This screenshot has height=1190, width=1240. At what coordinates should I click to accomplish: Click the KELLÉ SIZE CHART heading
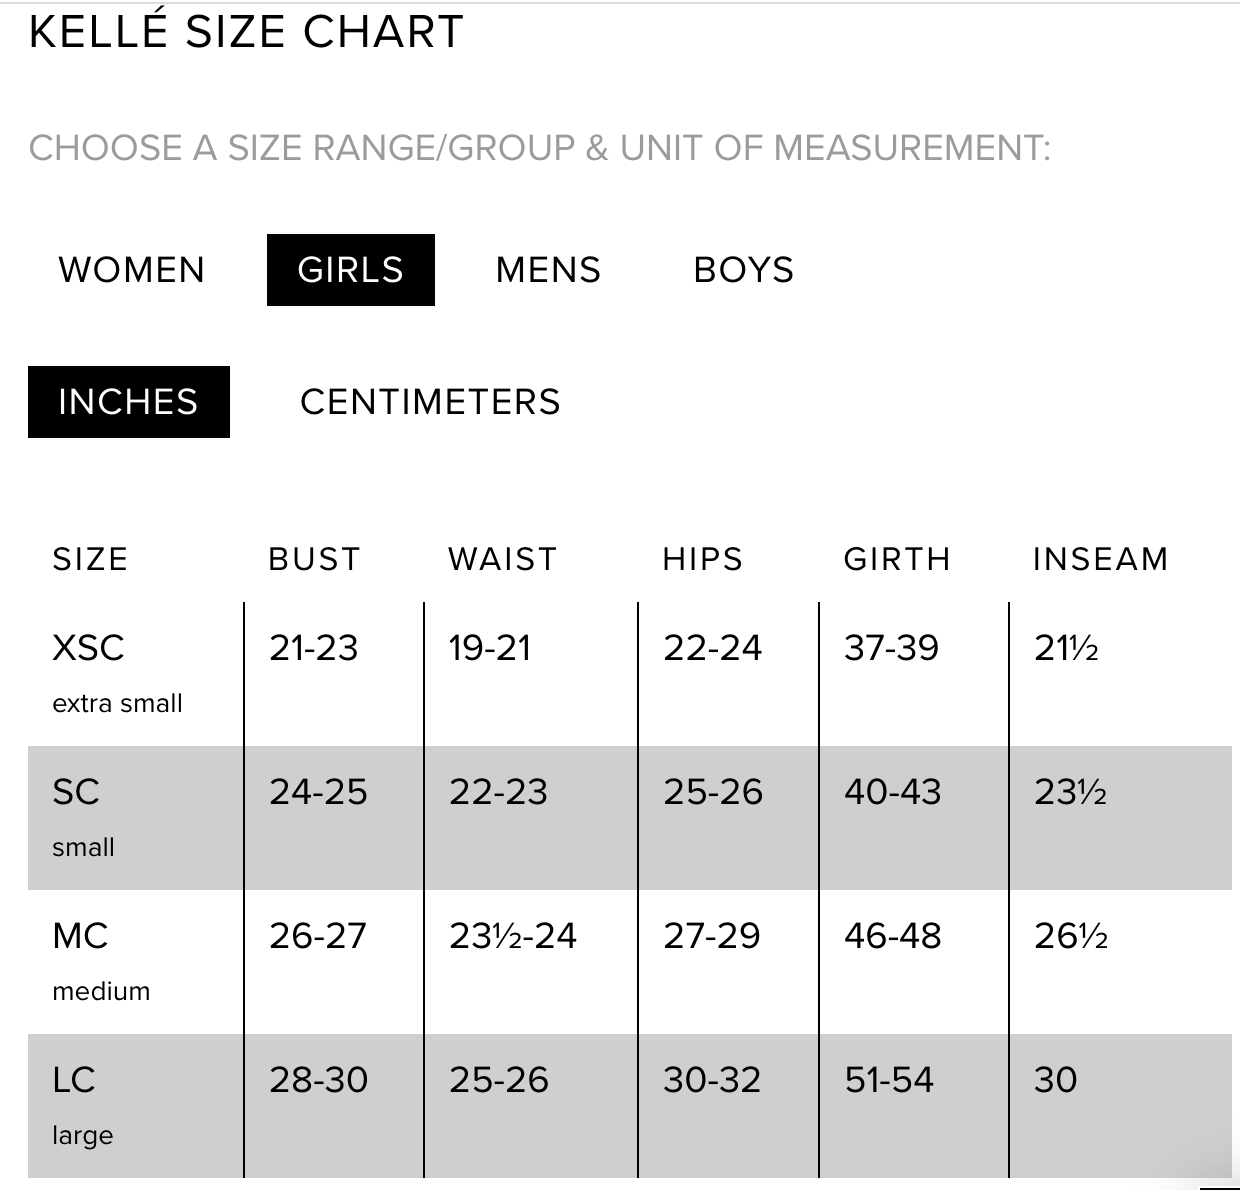[246, 32]
